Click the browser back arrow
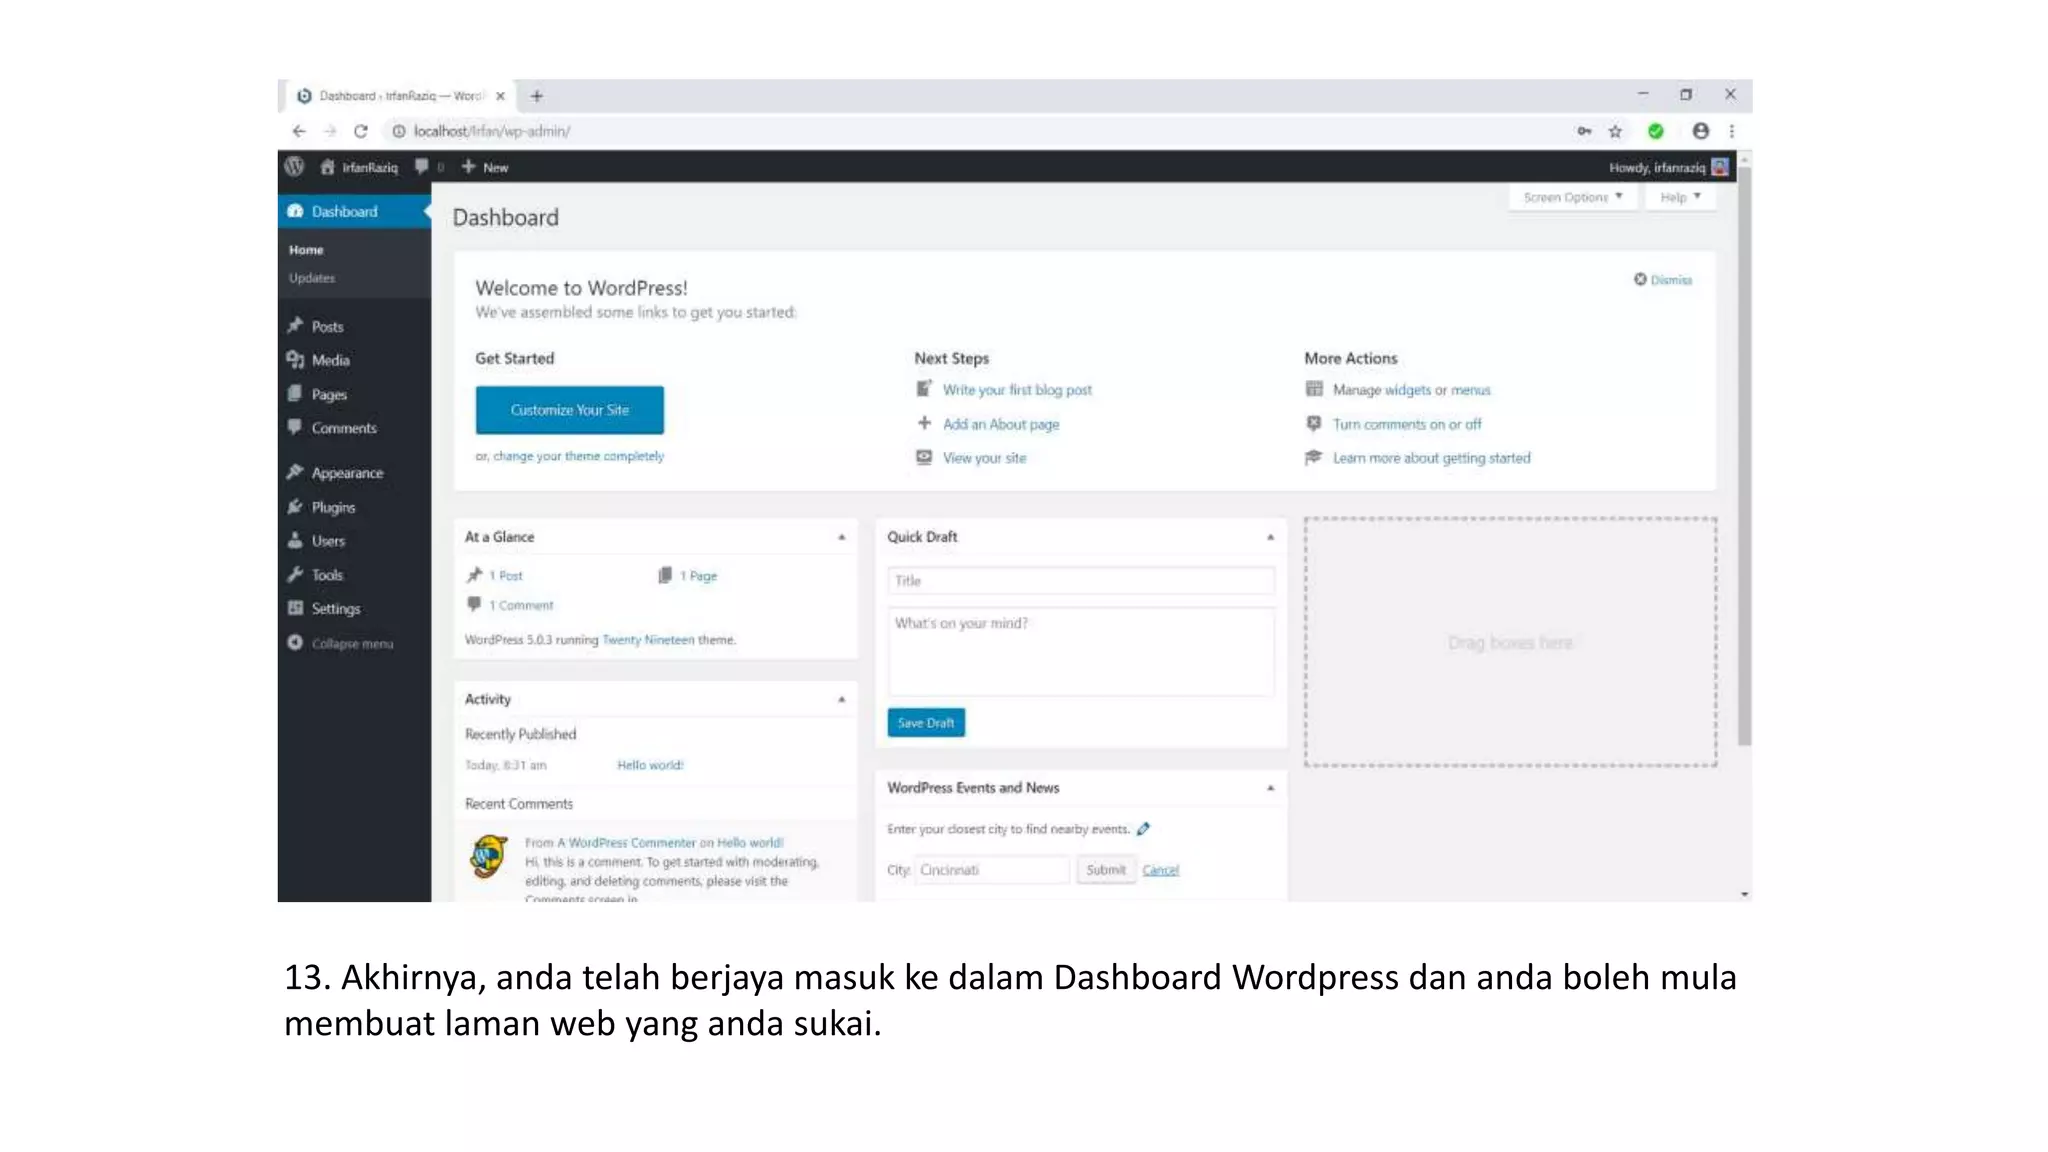Viewport: 2048px width, 1152px height. 298,131
